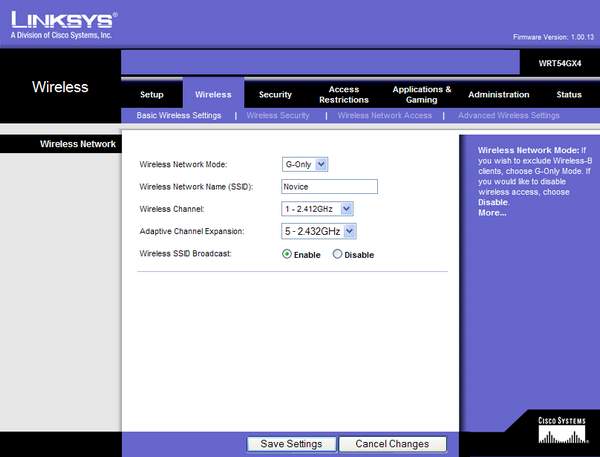Go to Wireless Network Access sub-tab
The image size is (600, 457).
tap(384, 116)
